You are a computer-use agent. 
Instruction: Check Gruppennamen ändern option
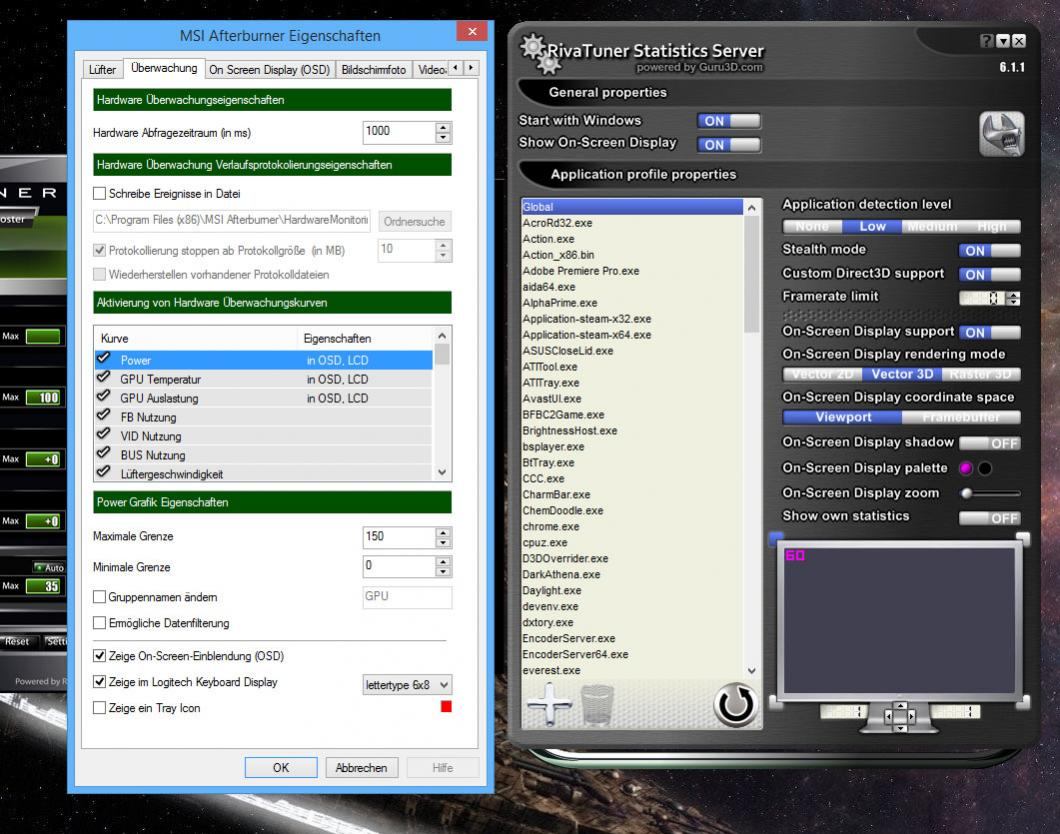pos(99,597)
